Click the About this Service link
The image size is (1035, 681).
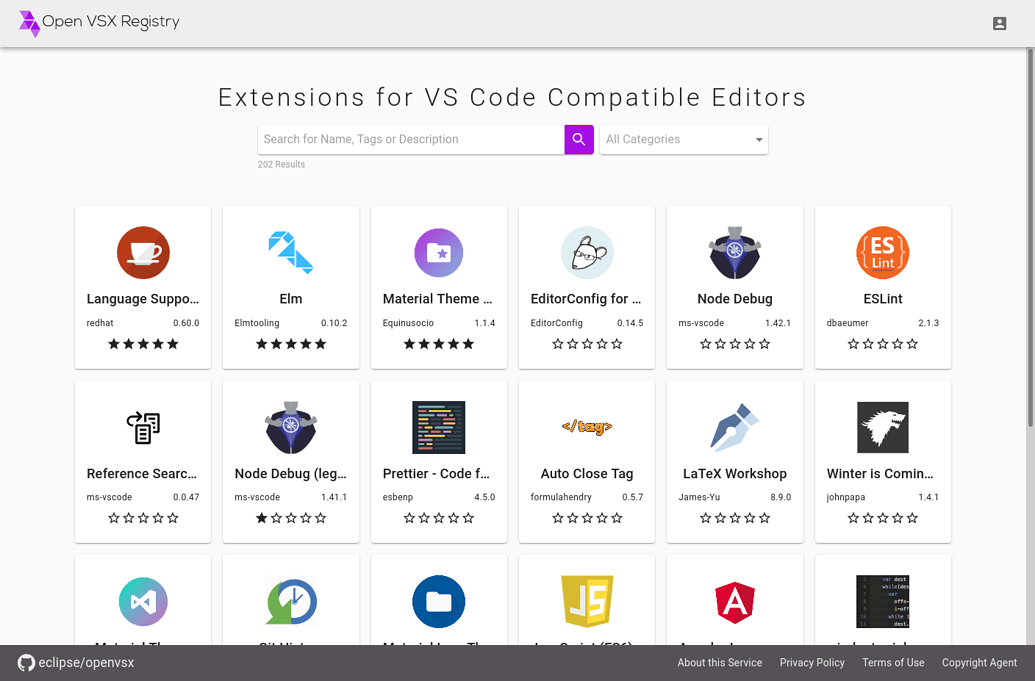(x=719, y=662)
